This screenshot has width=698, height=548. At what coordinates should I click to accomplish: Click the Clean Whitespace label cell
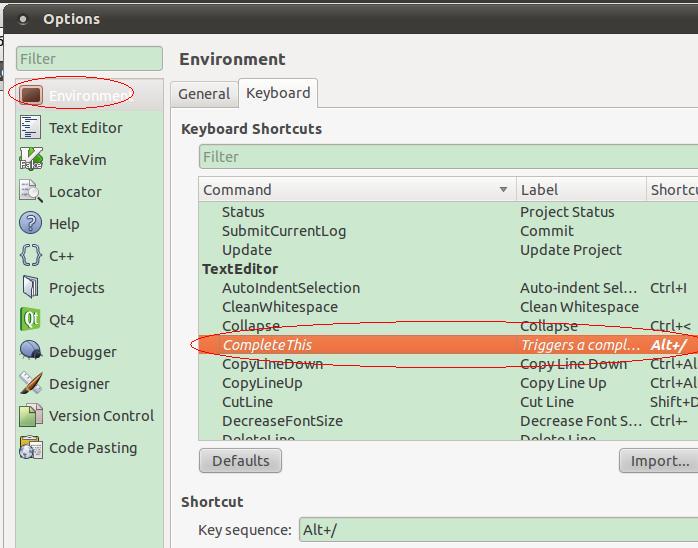pos(579,307)
